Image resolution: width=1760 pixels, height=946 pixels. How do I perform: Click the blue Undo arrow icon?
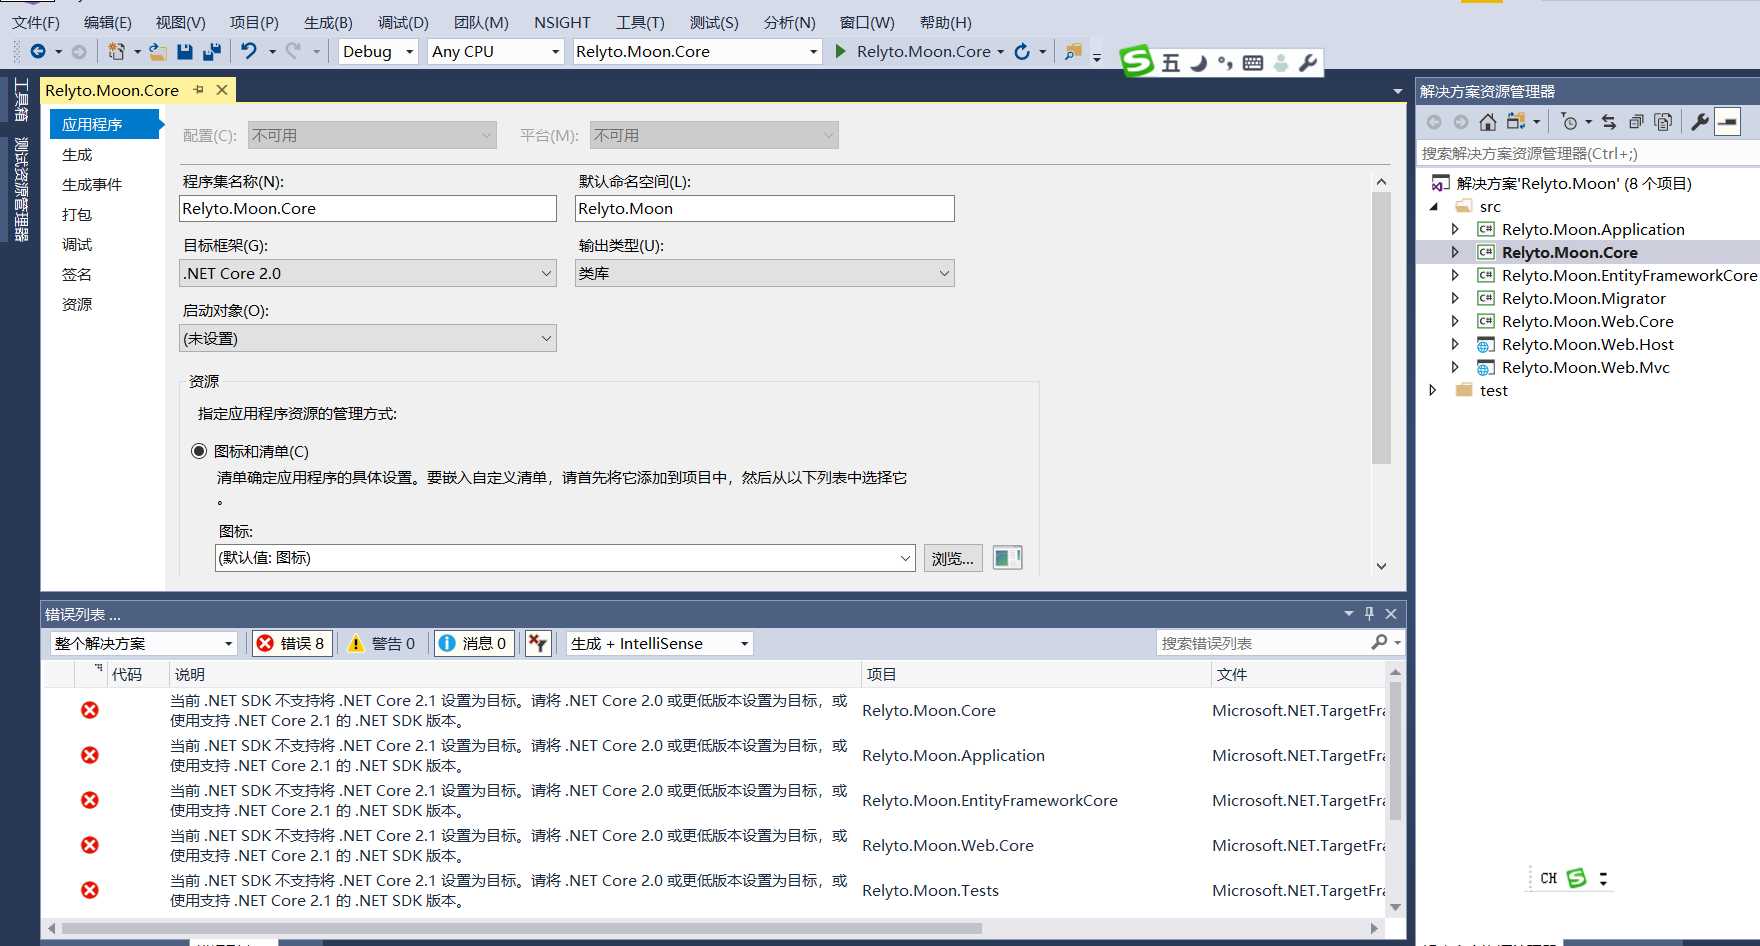click(249, 51)
